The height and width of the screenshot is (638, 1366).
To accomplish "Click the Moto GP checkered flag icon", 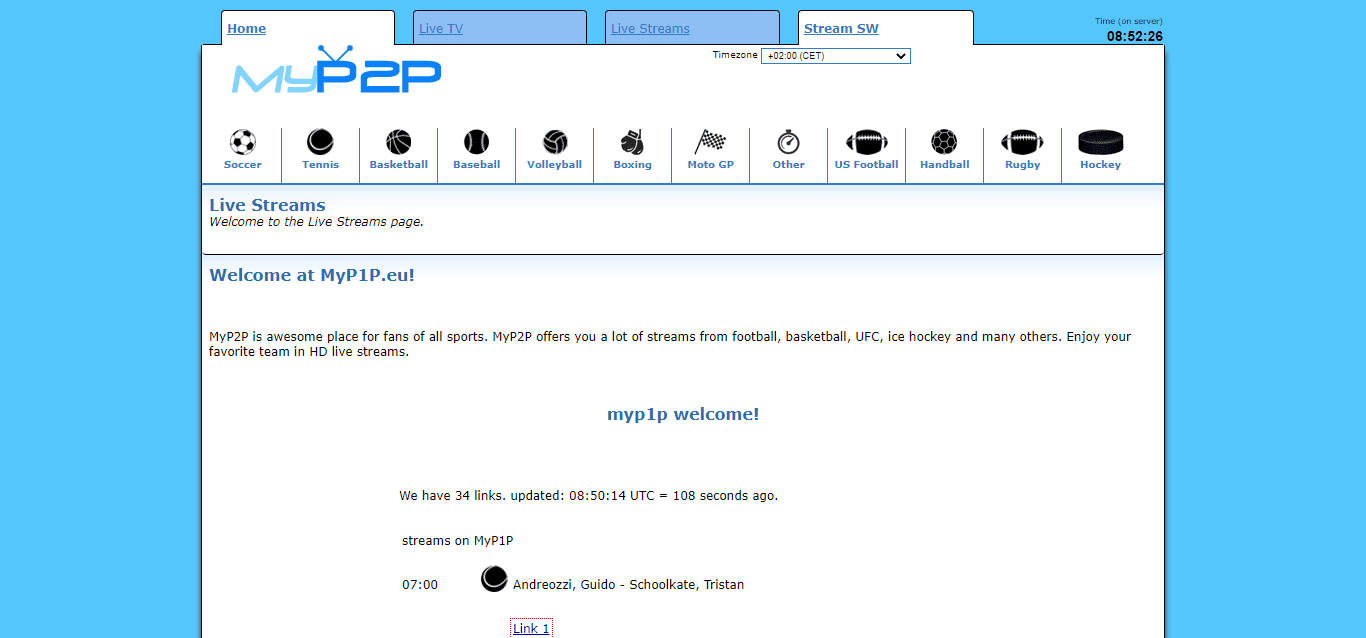I will [710, 142].
